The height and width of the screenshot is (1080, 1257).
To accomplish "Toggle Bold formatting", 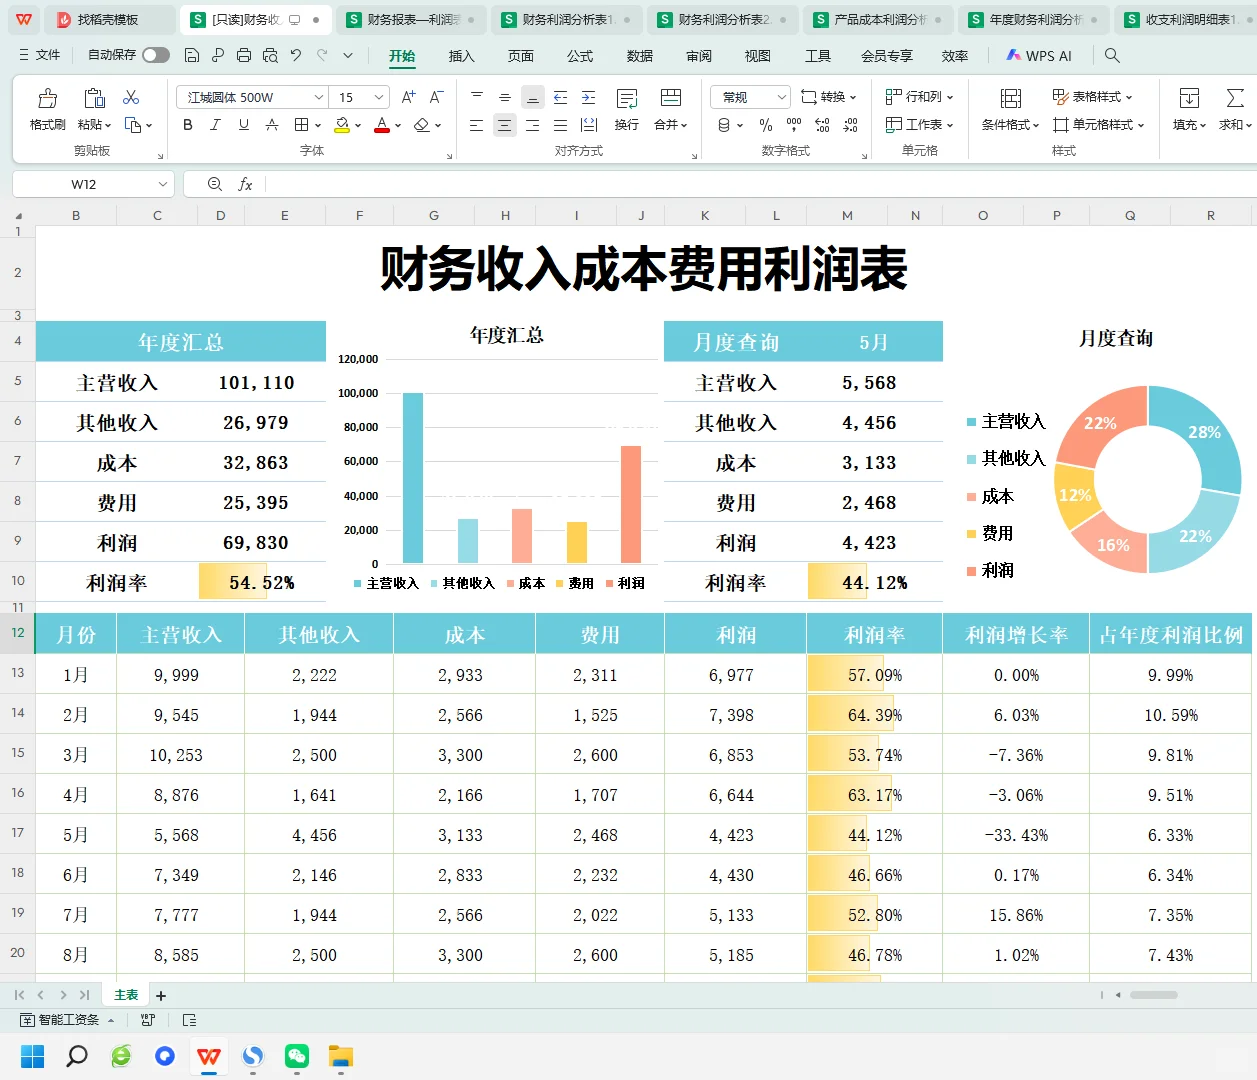I will pos(188,125).
